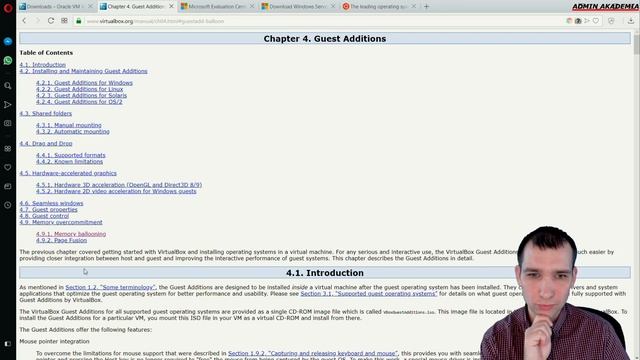Open browsing history clock icon
Screen dimensions: 640x360
pos(8,205)
